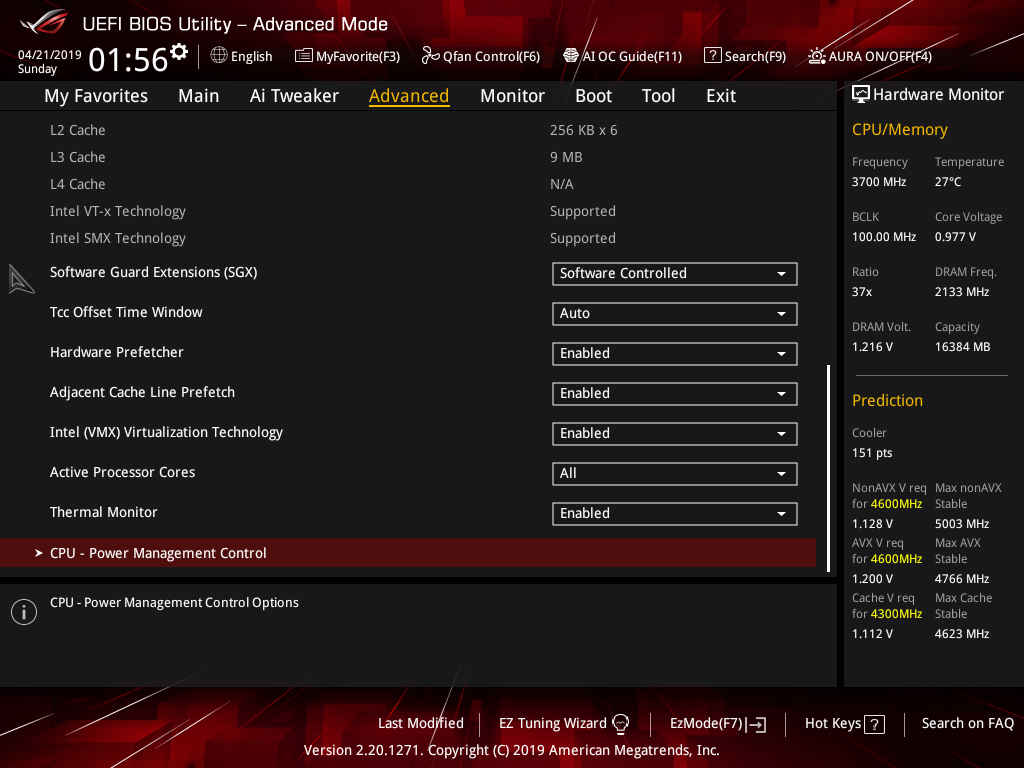Click the vertical scrollbar of settings list

[x=829, y=468]
